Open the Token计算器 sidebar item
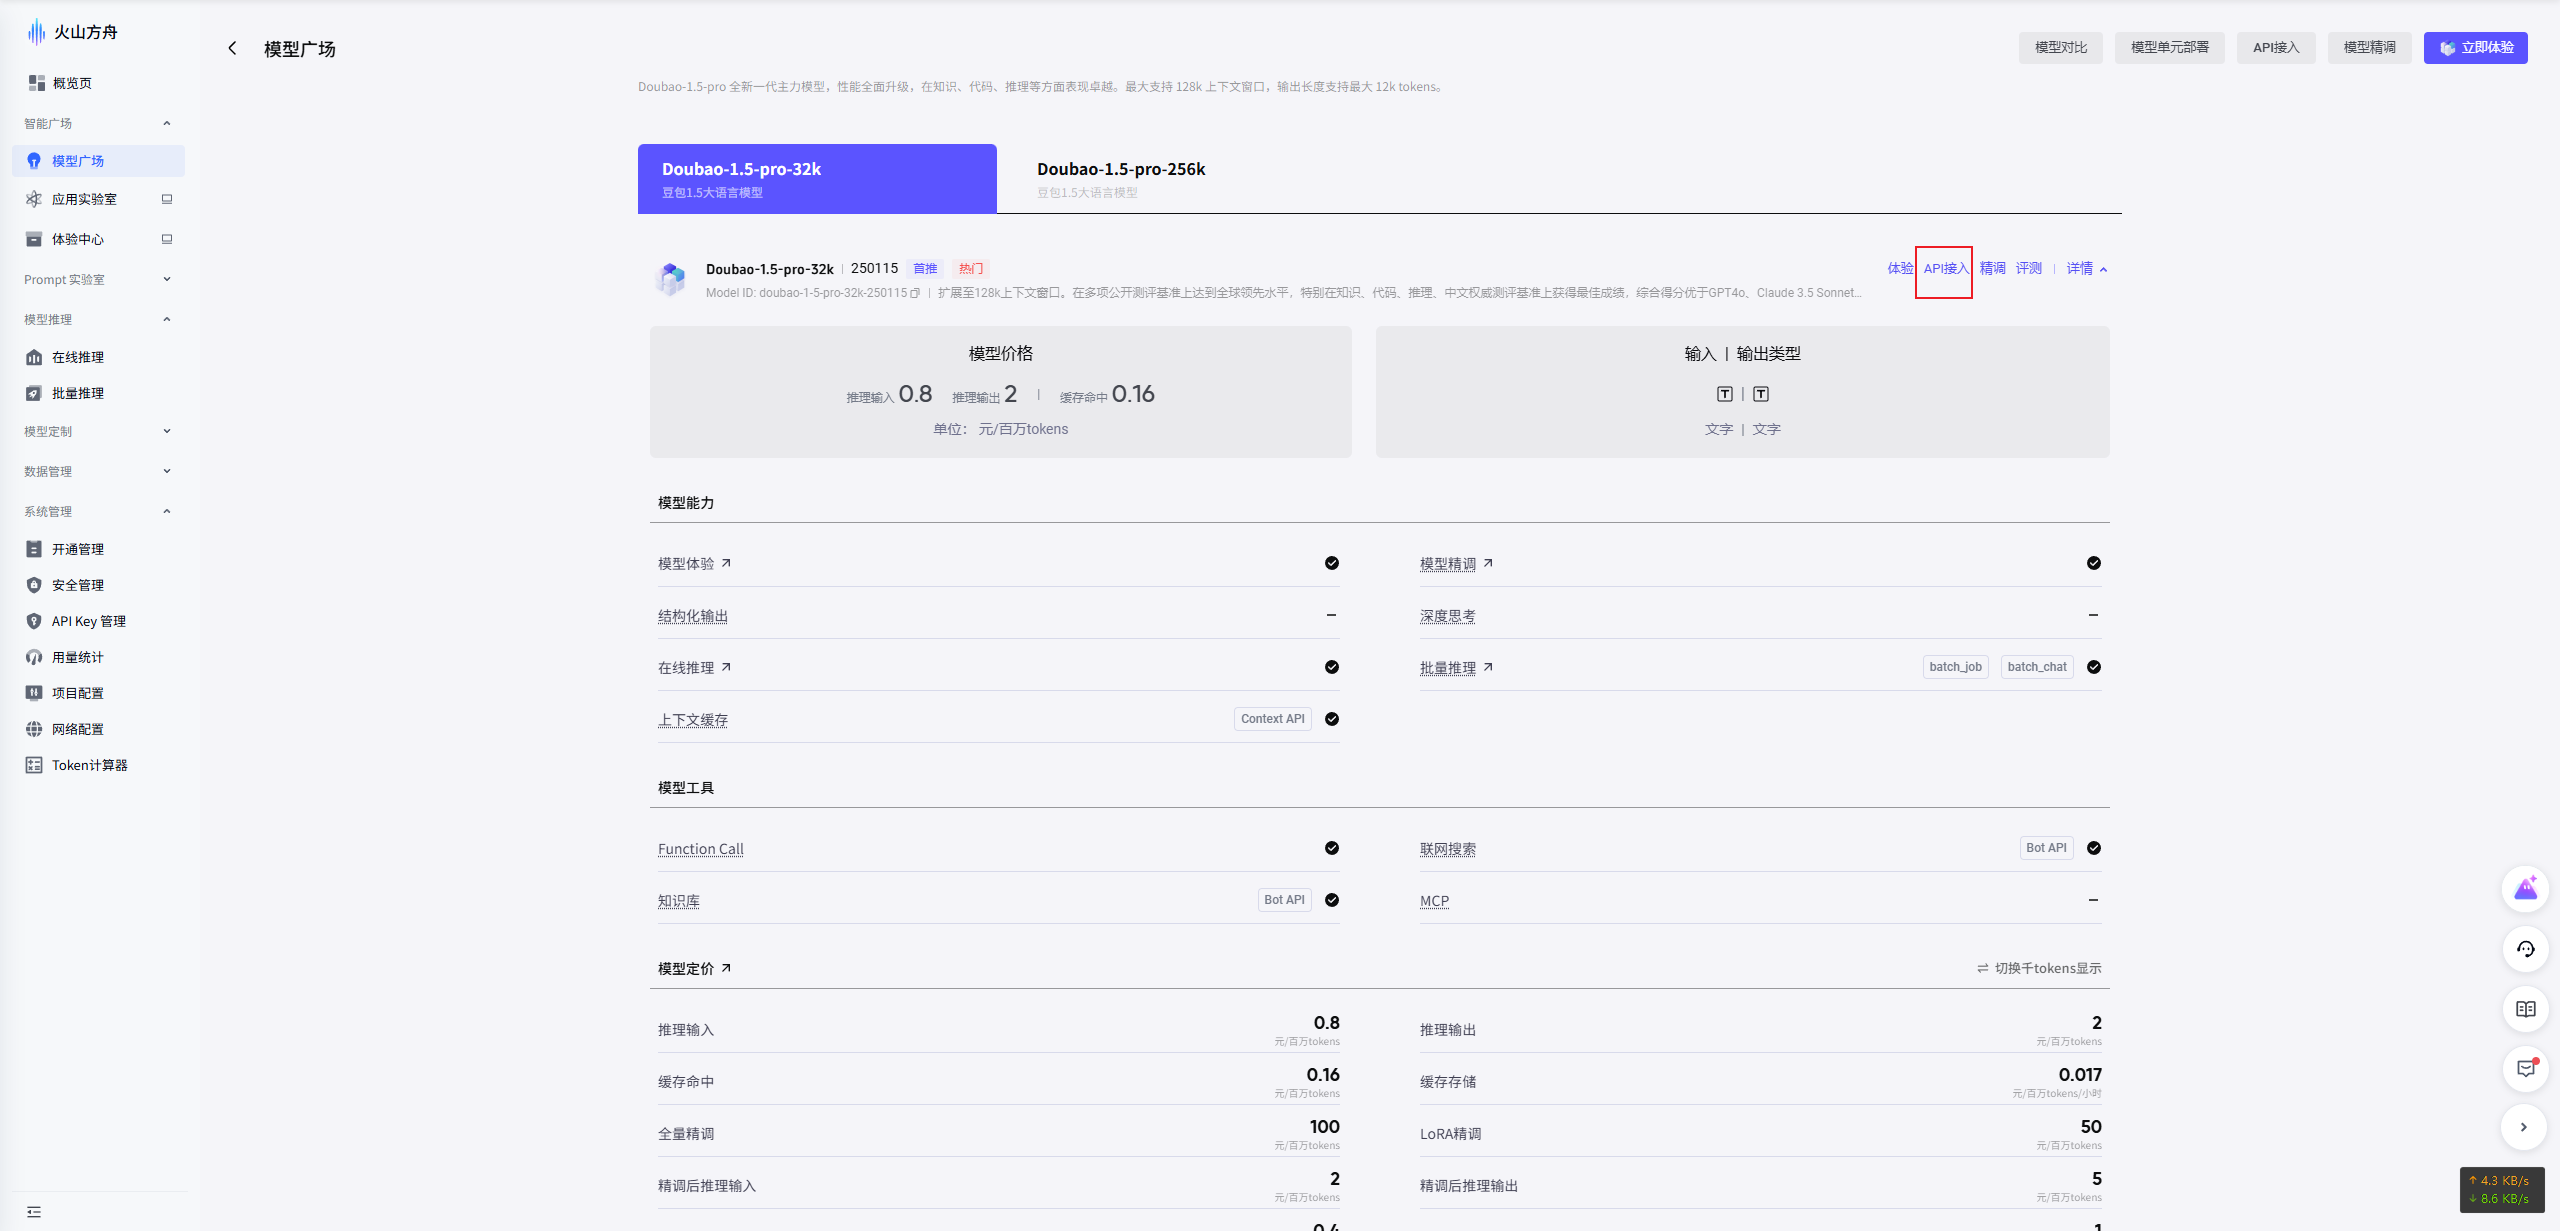Viewport: 2560px width, 1231px height. click(x=89, y=765)
